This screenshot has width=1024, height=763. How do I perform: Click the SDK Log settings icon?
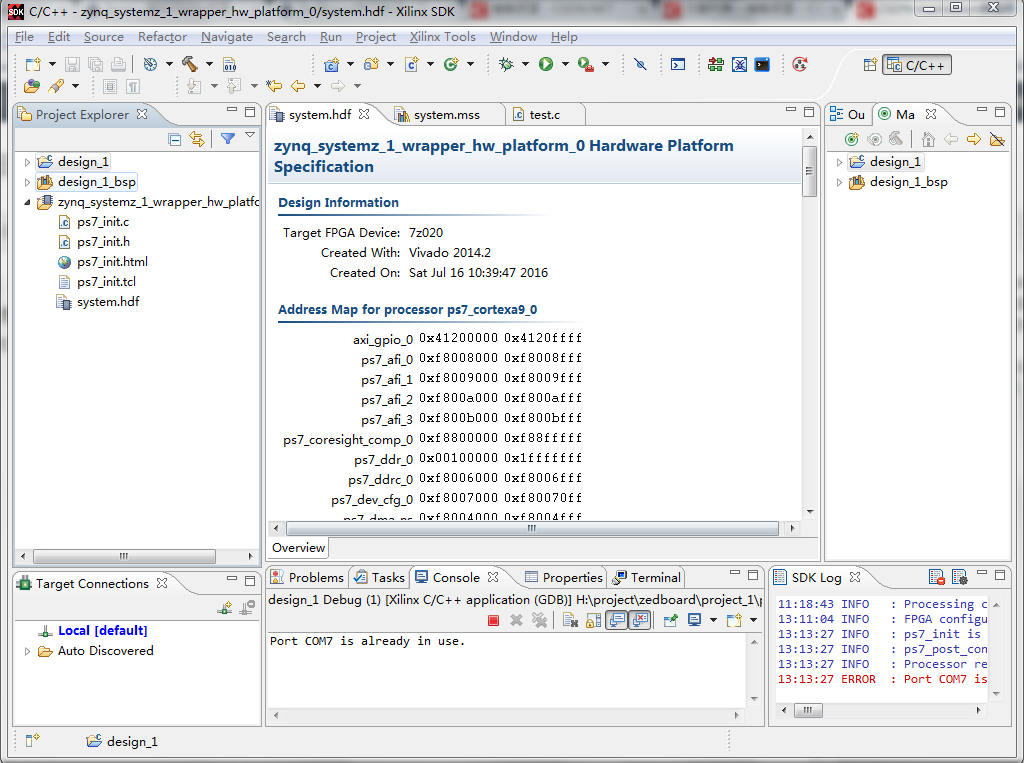pos(959,577)
